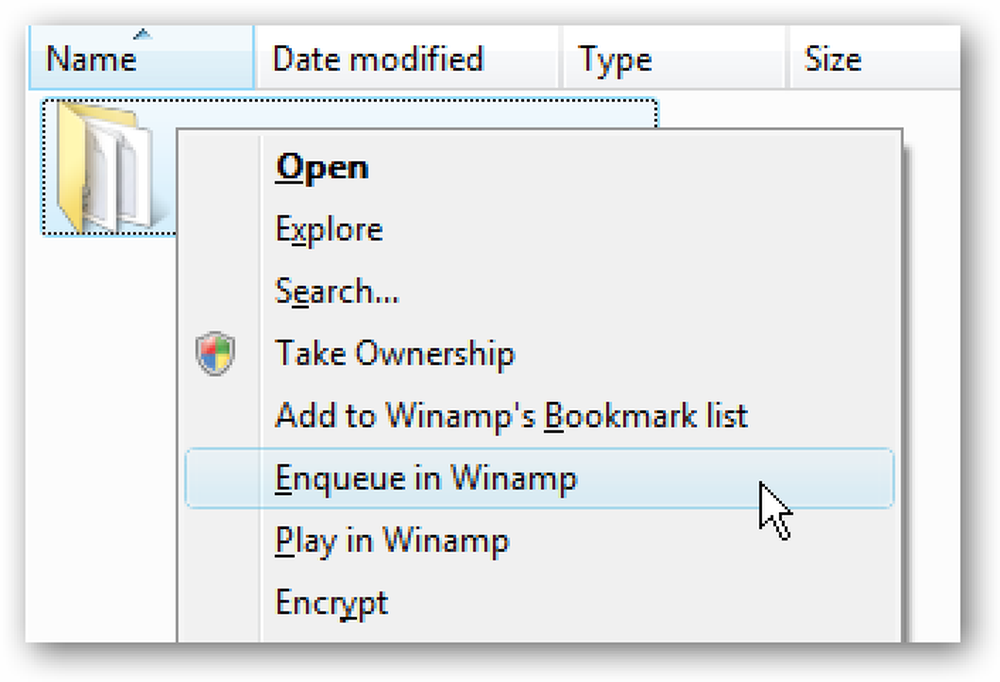Select Explore in the context menu
This screenshot has height=682, width=1000.
tap(539, 230)
